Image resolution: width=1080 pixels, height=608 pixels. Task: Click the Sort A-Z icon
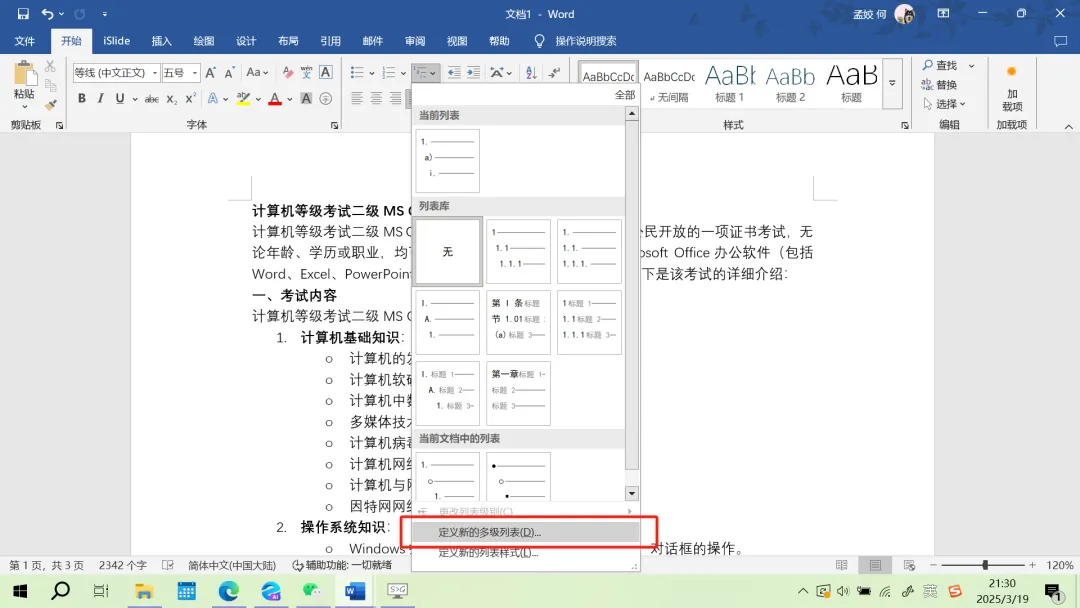click(531, 72)
